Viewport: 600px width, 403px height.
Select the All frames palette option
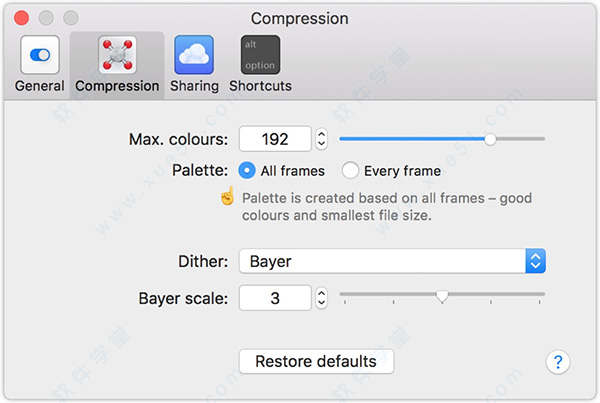(247, 170)
